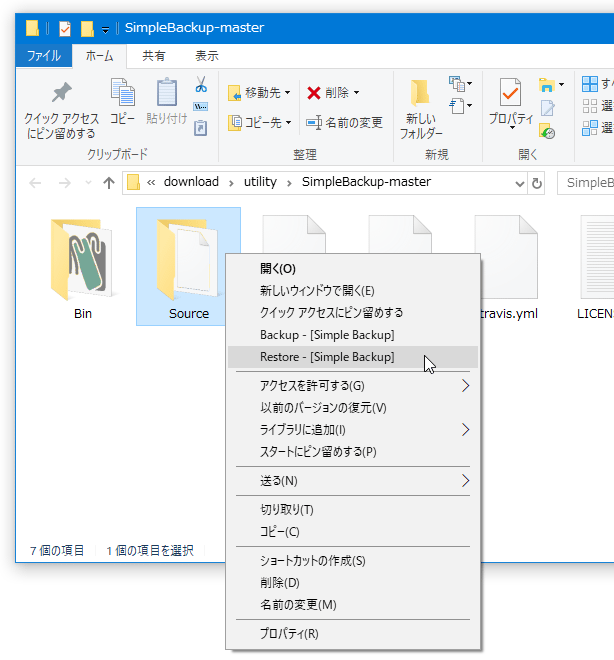Select the Bin folder
614x660 pixels.
pyautogui.click(x=82, y=268)
